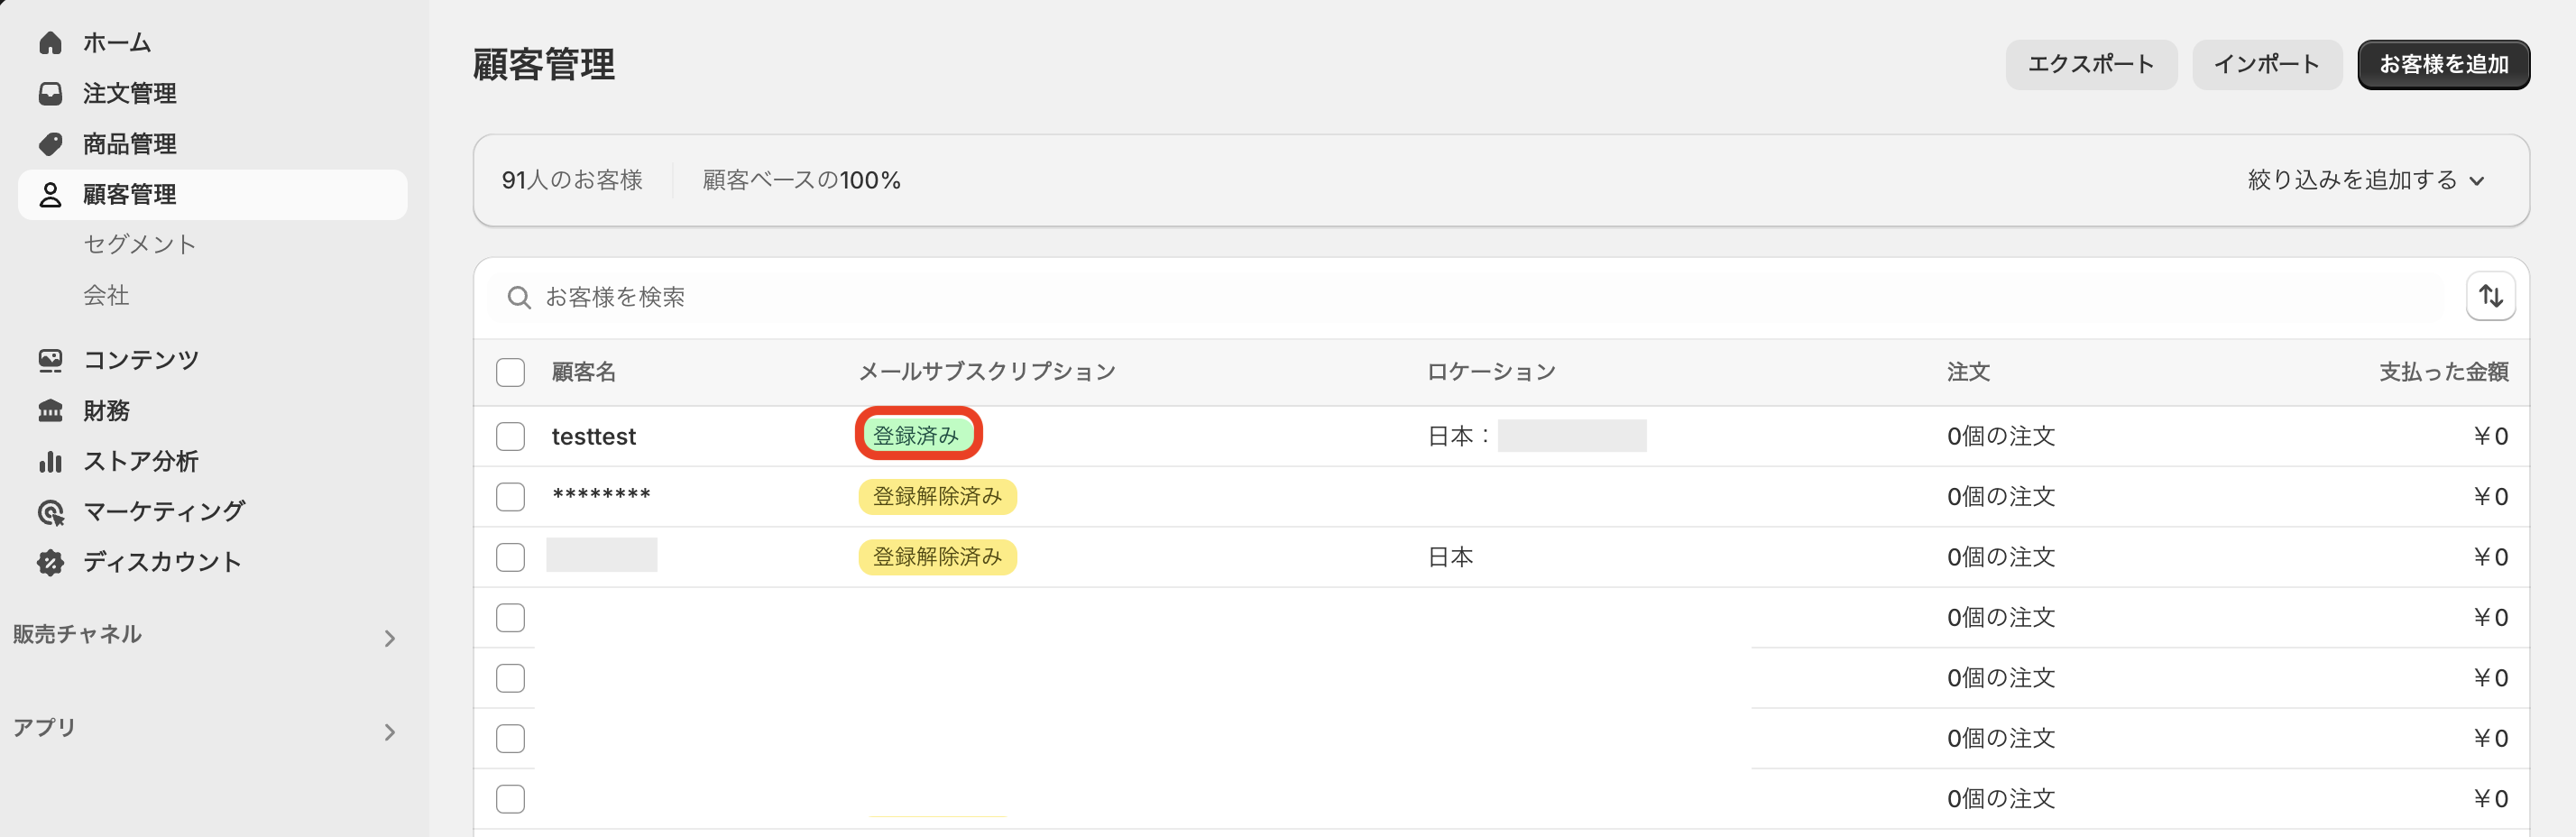
Task: Check the checkbox on the 日本 登録解除済み row
Action: point(510,557)
